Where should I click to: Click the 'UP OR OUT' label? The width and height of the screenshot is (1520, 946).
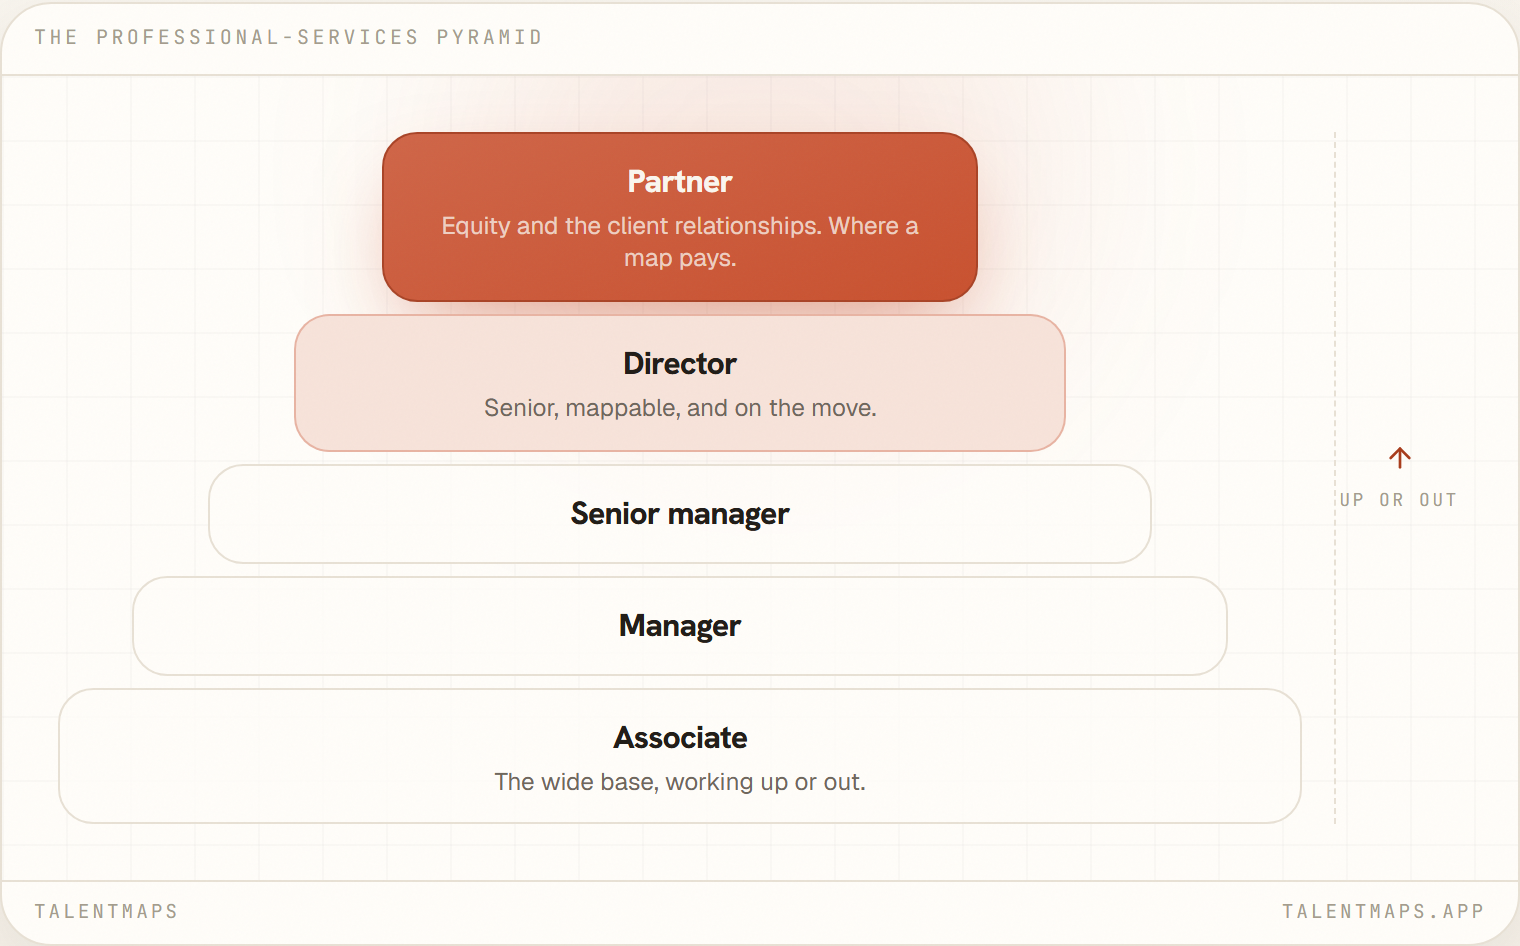[x=1398, y=500]
